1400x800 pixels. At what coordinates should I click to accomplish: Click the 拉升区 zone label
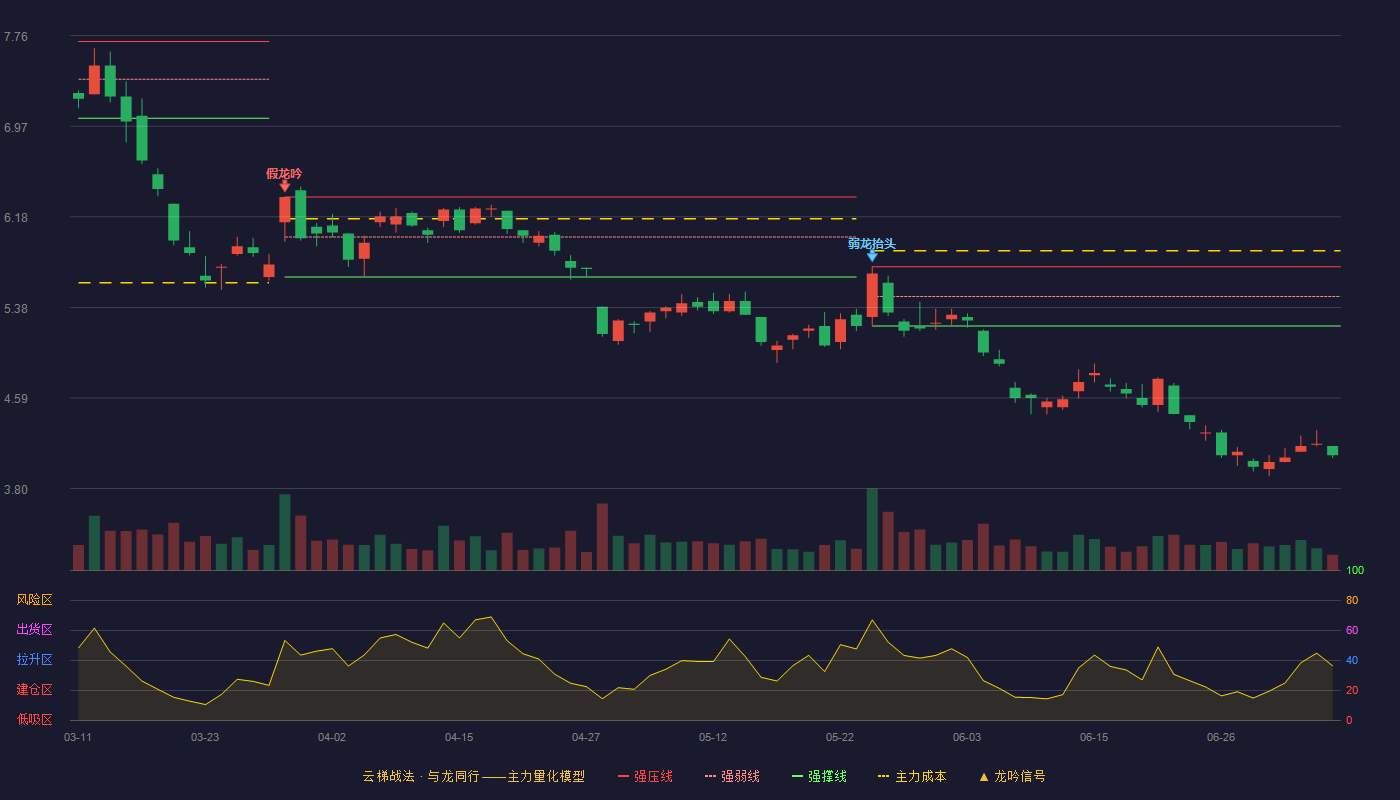[x=34, y=660]
